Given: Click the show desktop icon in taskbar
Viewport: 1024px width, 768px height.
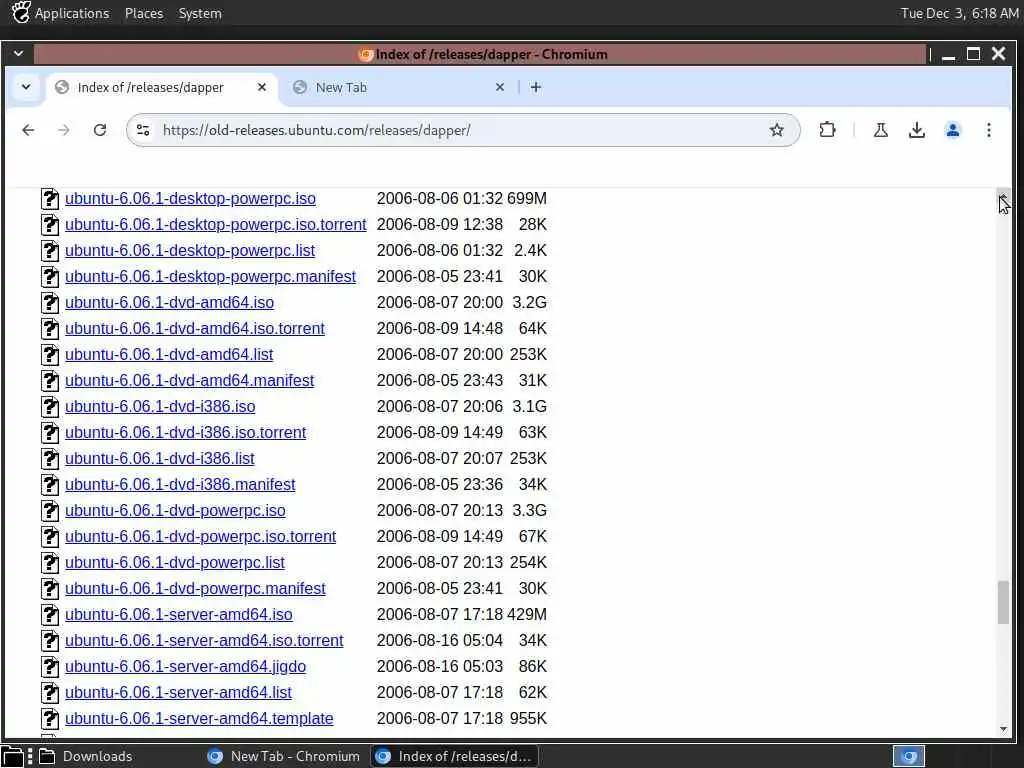Looking at the screenshot, I should tap(12, 756).
